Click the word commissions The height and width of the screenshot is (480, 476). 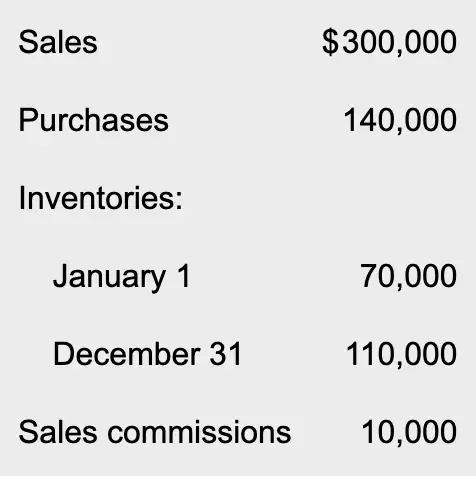(199, 433)
